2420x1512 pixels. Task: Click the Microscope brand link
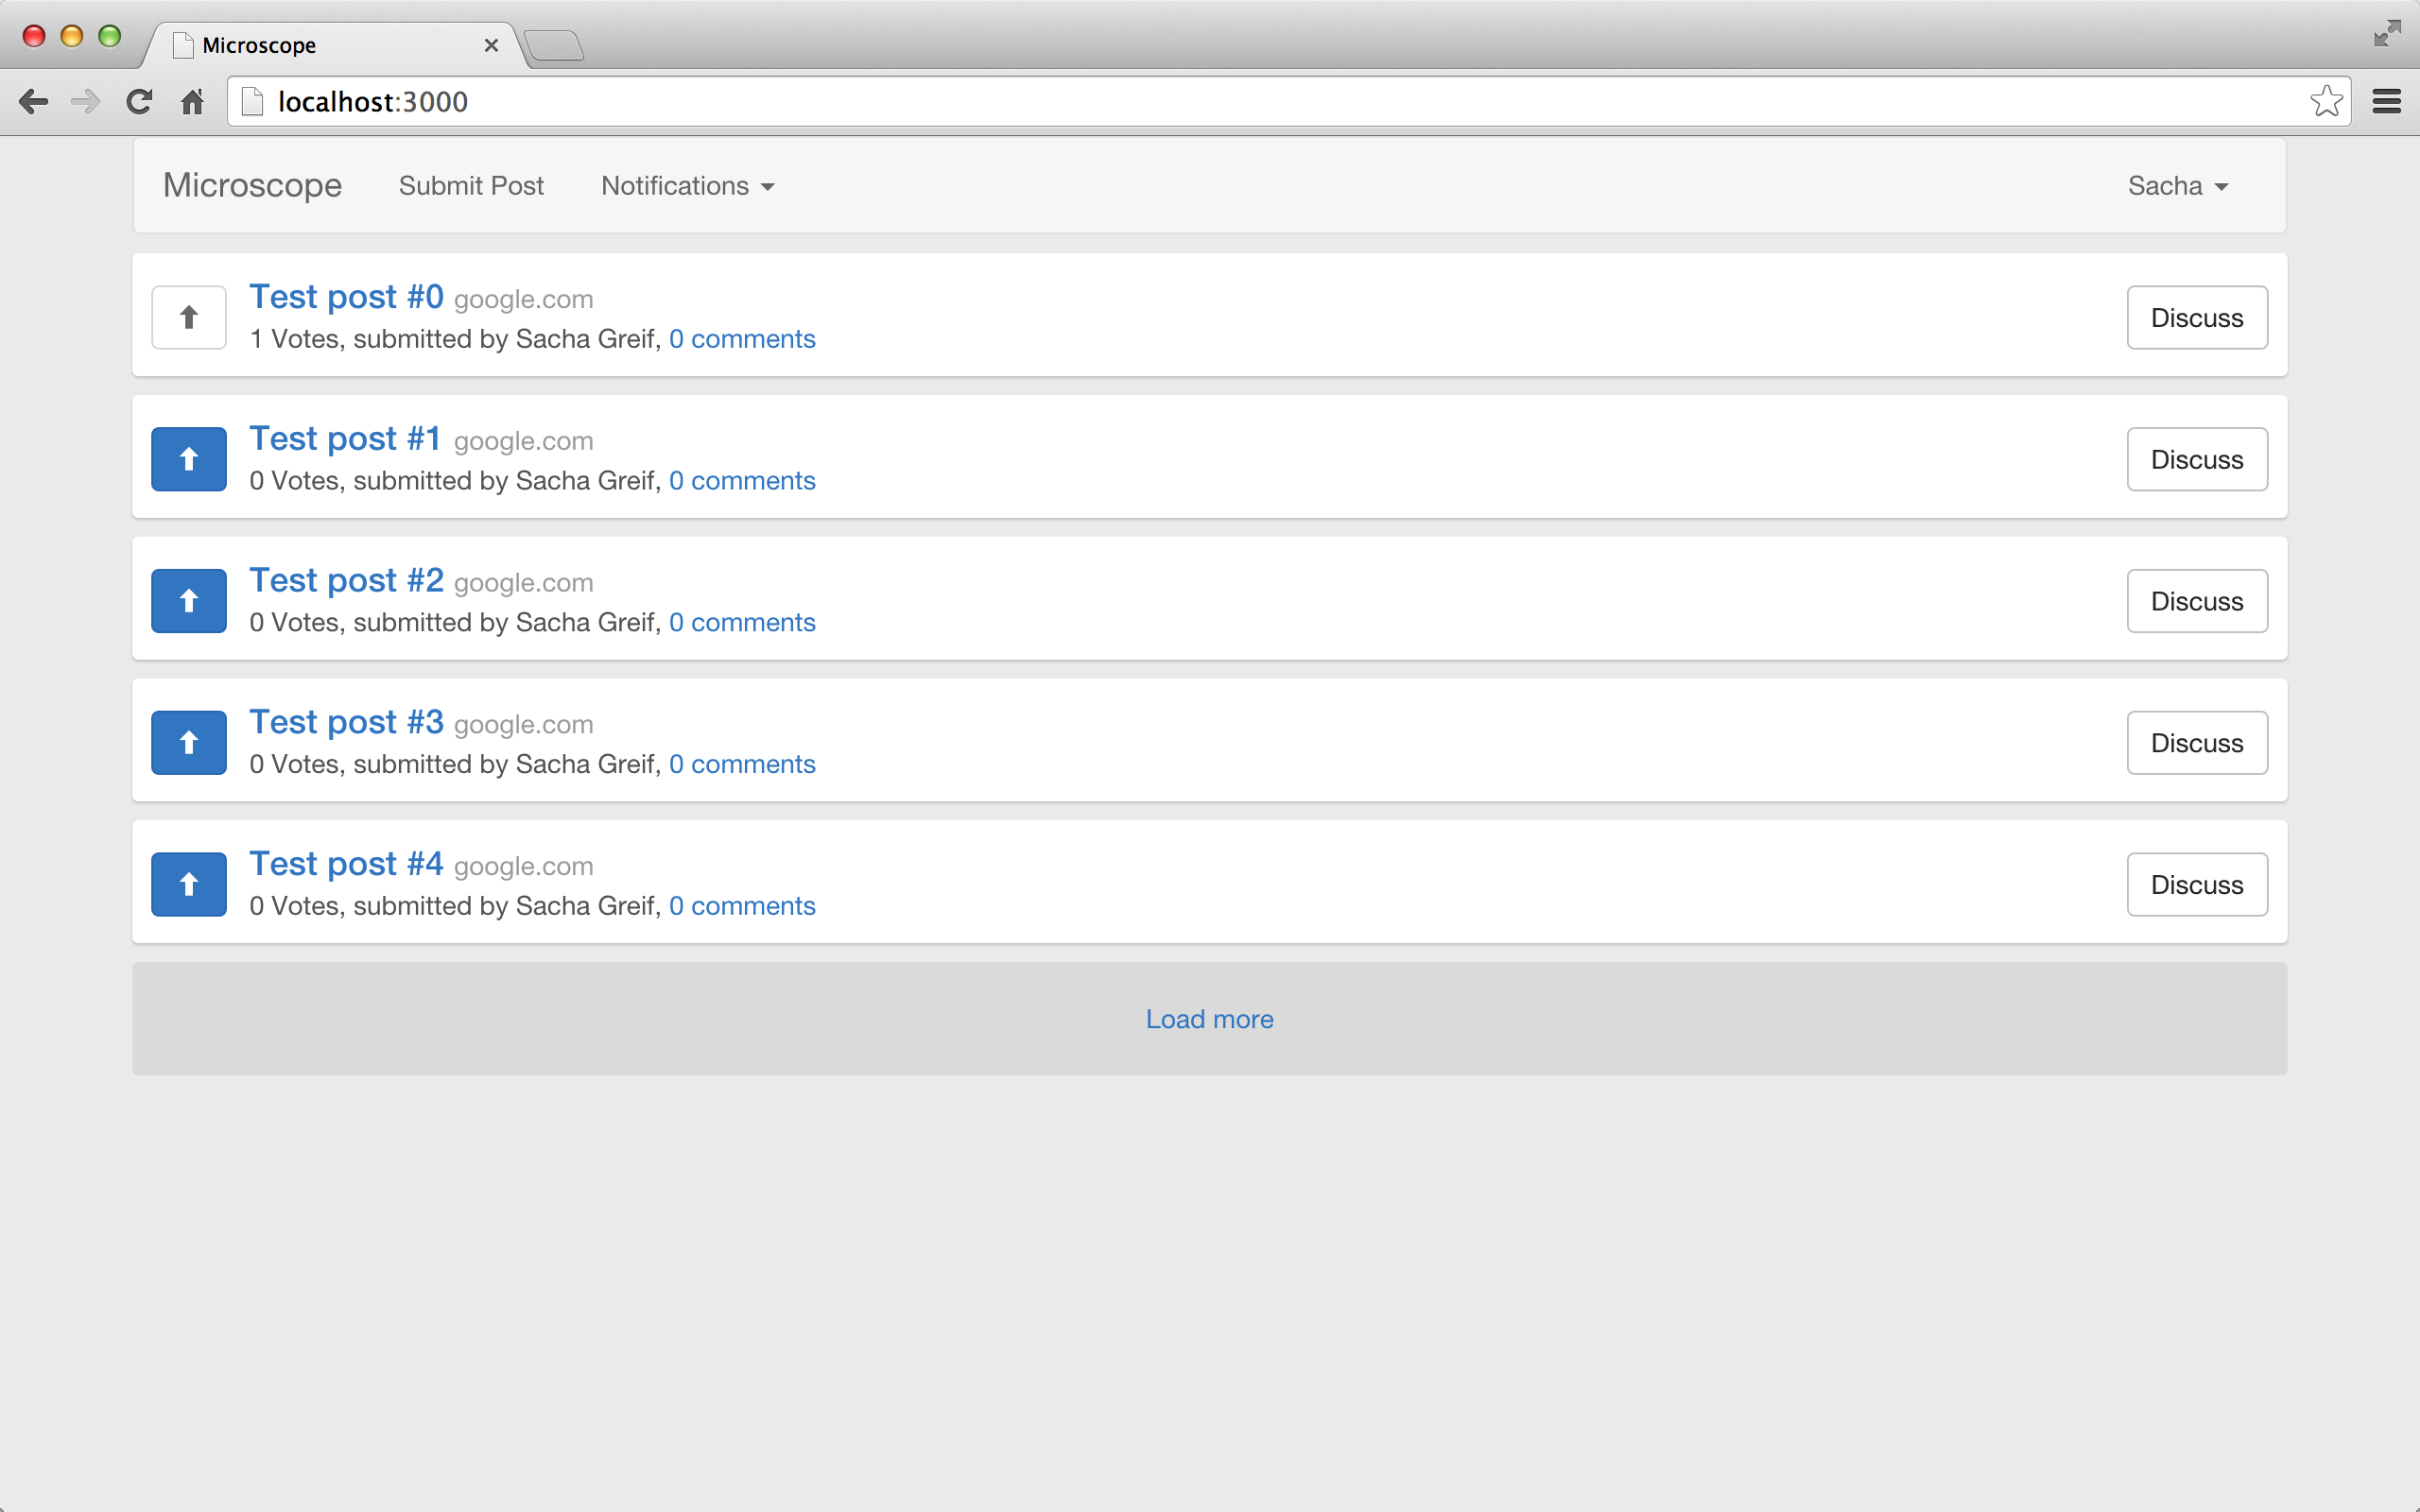point(252,186)
